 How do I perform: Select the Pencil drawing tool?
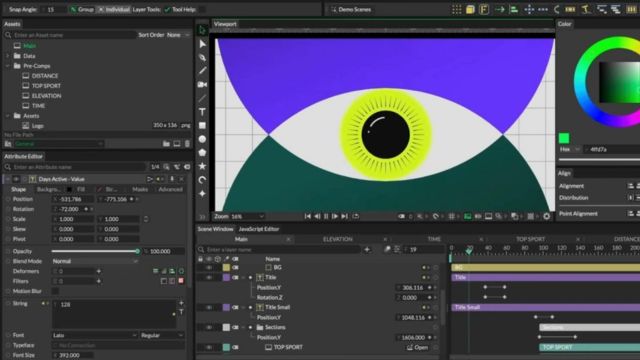coord(202,71)
